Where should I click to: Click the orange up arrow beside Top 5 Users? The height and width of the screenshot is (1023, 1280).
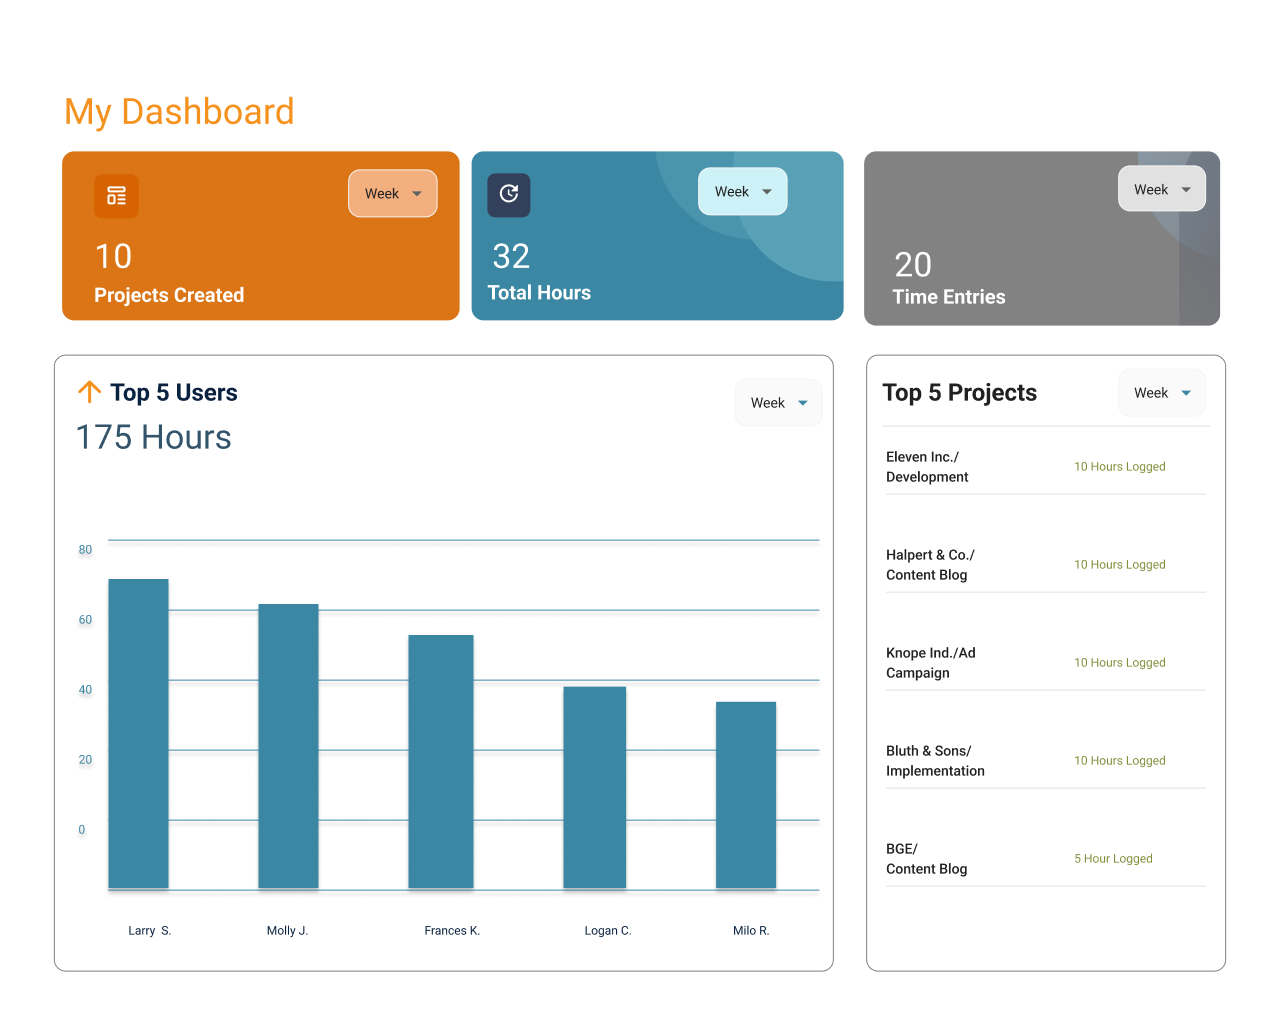click(89, 392)
